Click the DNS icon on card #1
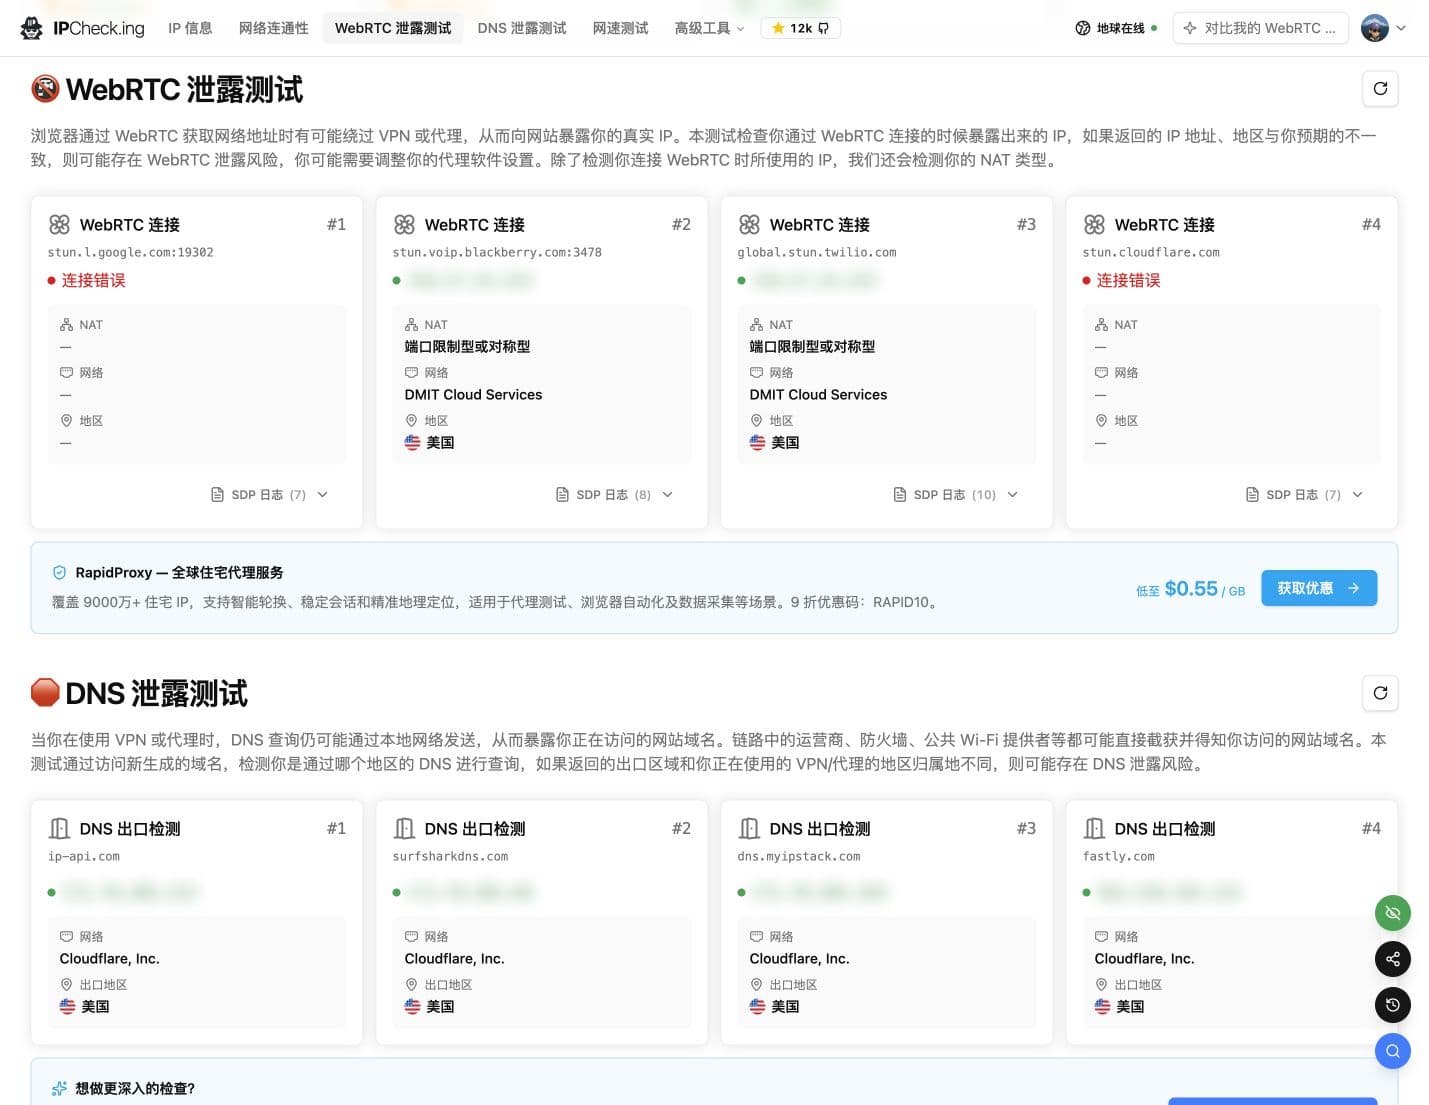This screenshot has height=1105, width=1429. [x=59, y=828]
